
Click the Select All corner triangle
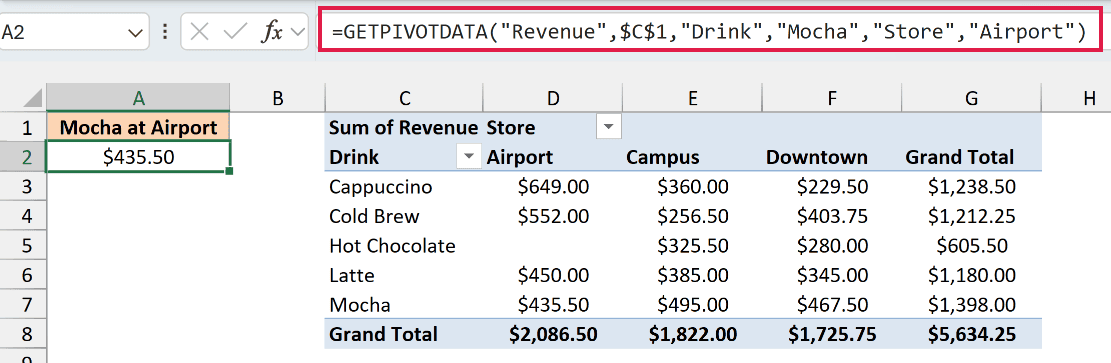[x=33, y=99]
